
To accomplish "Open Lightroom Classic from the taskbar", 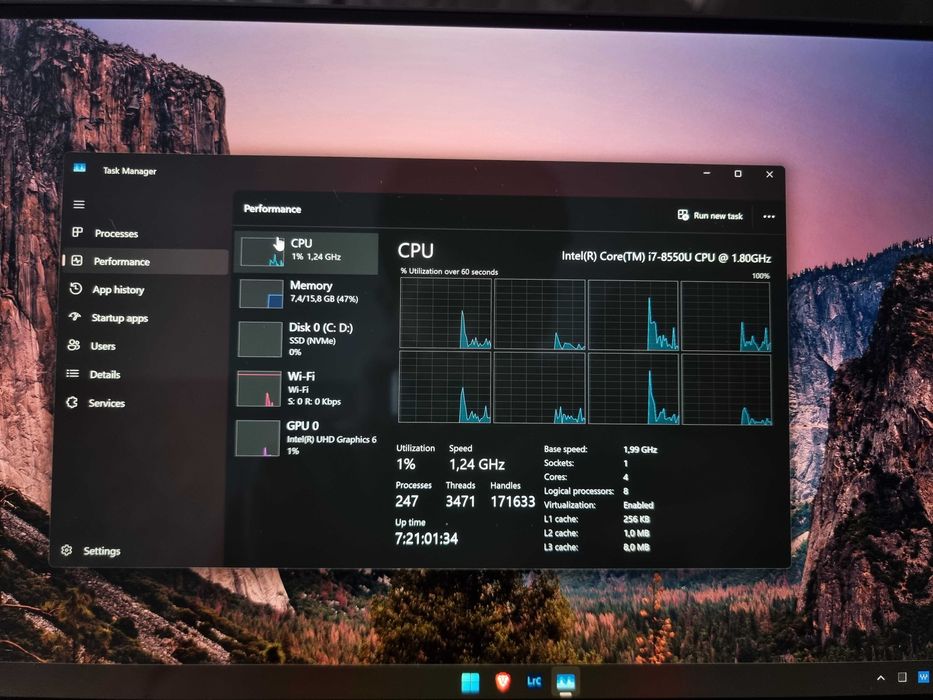I will tap(534, 681).
